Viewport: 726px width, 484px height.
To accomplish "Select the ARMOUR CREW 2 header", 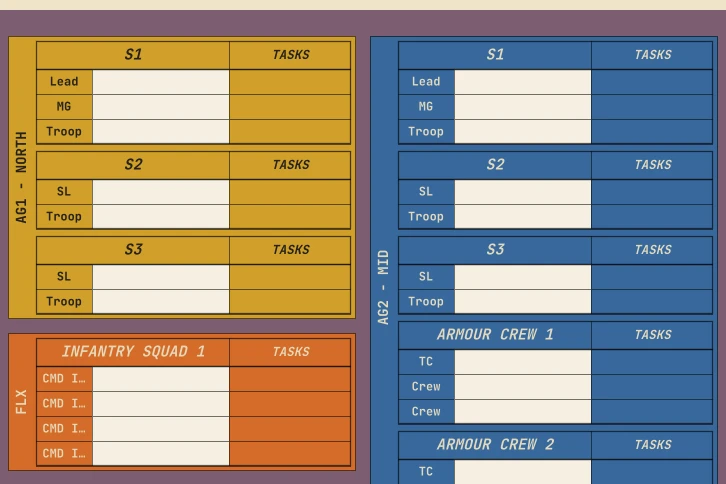I will coord(495,445).
